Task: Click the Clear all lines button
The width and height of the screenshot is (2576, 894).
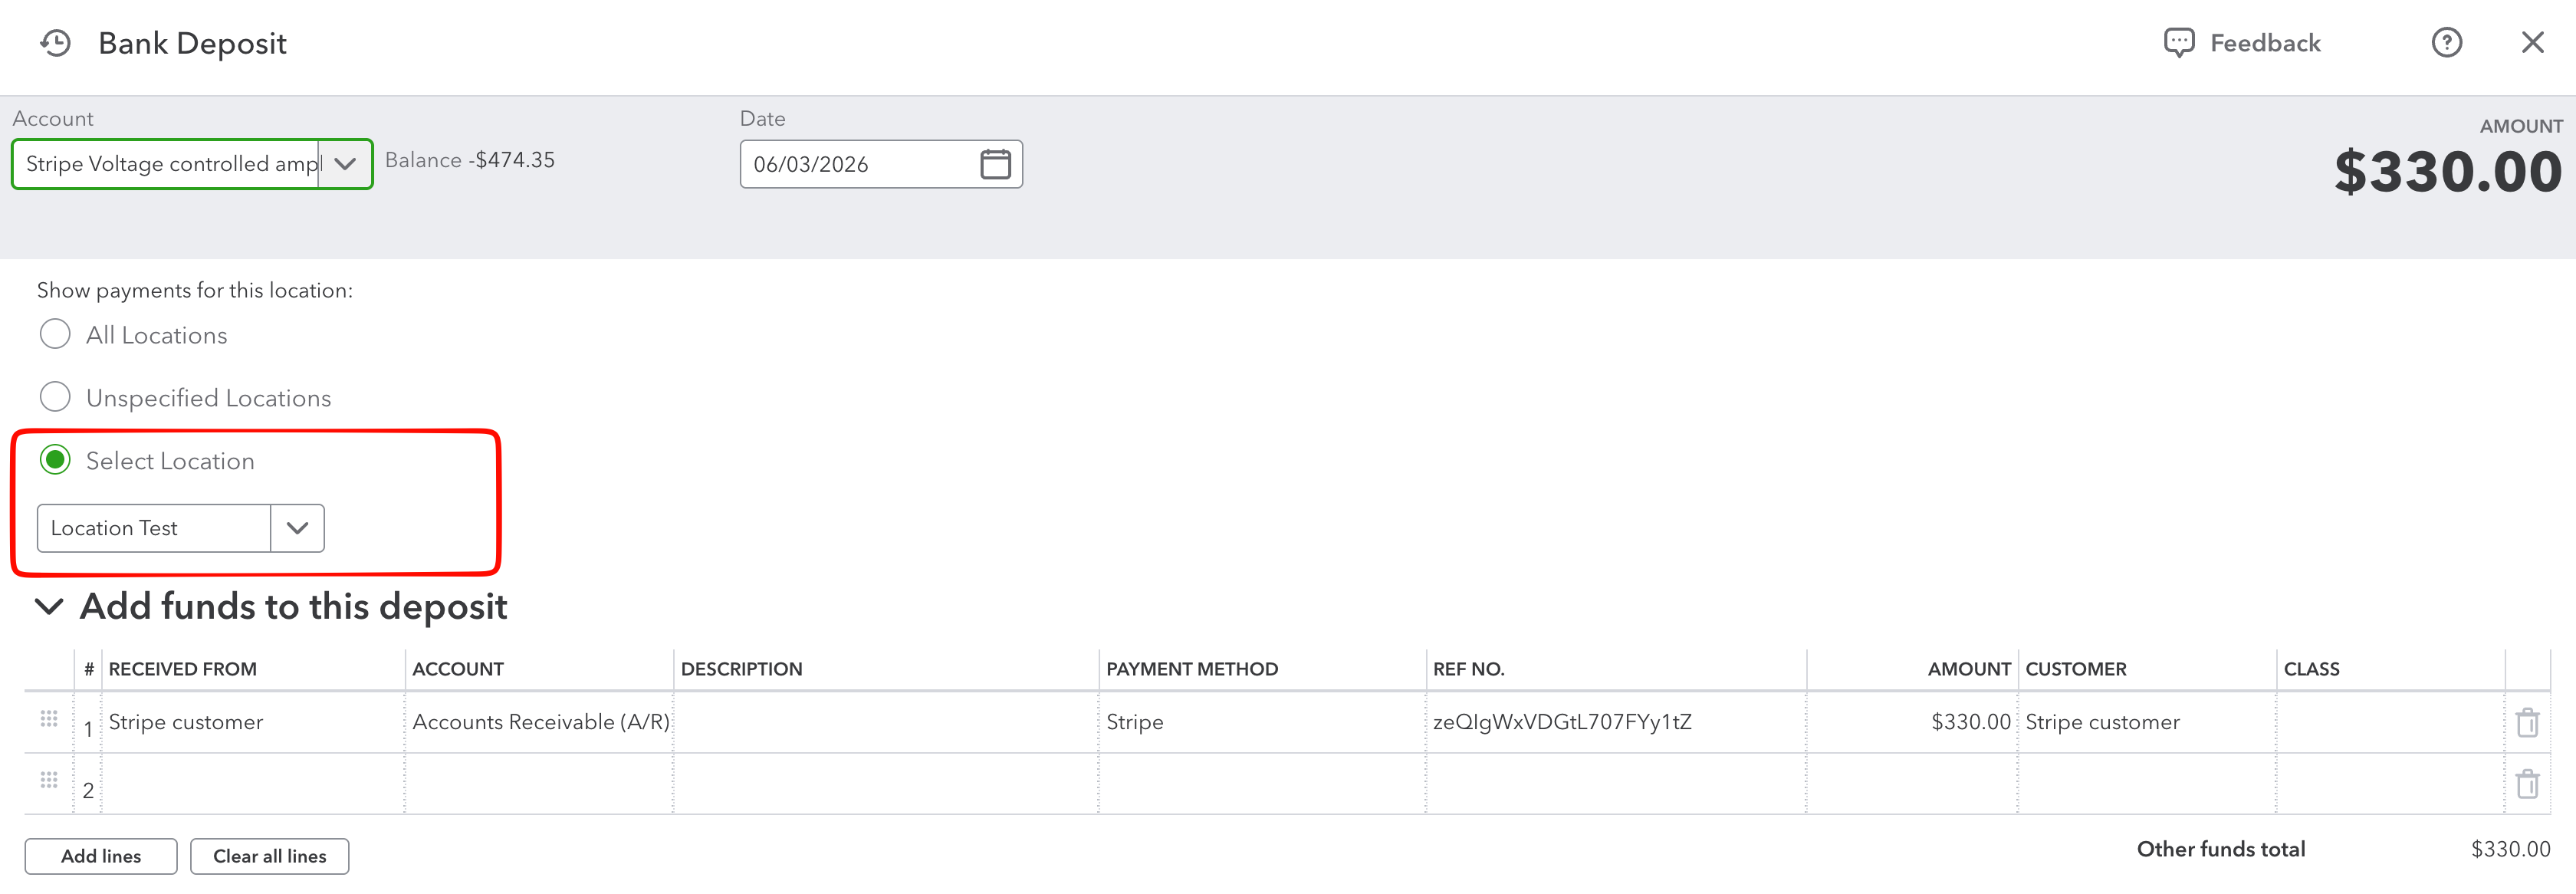Action: pyautogui.click(x=270, y=856)
